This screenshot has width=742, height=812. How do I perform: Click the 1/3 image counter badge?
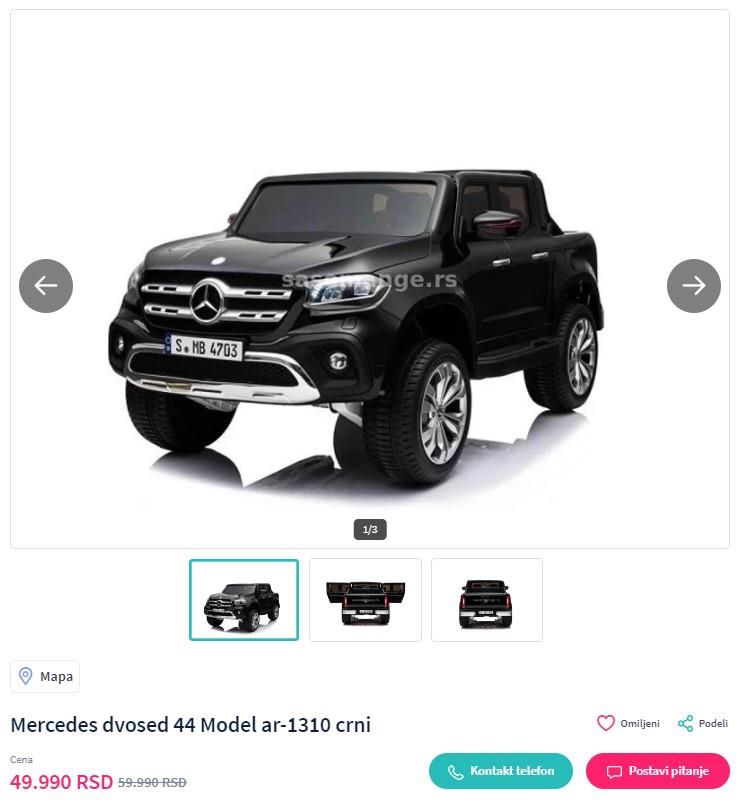pos(370,529)
